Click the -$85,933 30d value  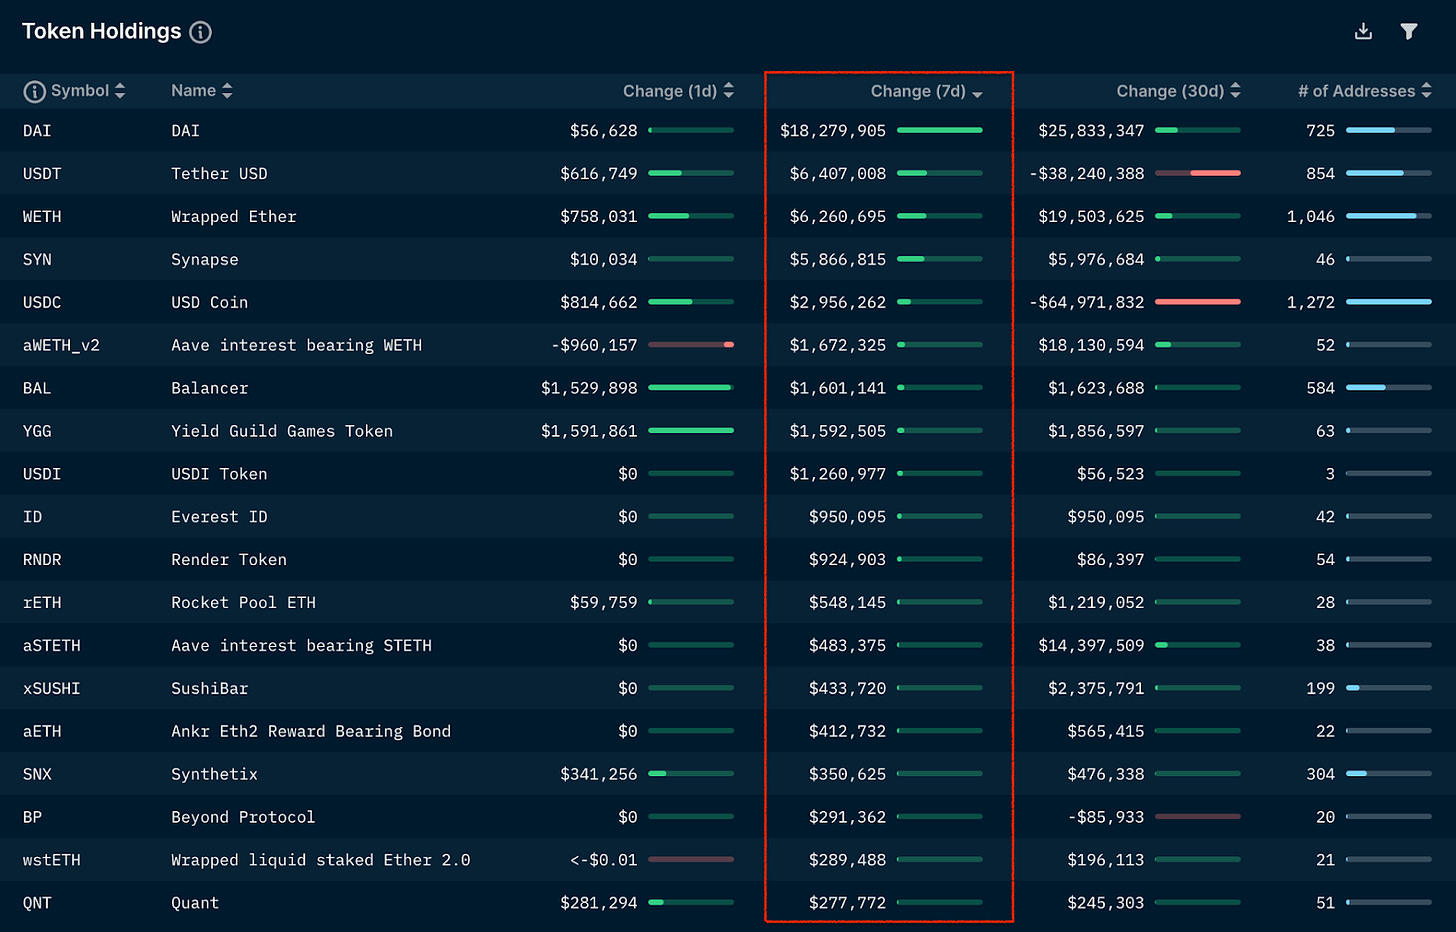pos(1106,818)
